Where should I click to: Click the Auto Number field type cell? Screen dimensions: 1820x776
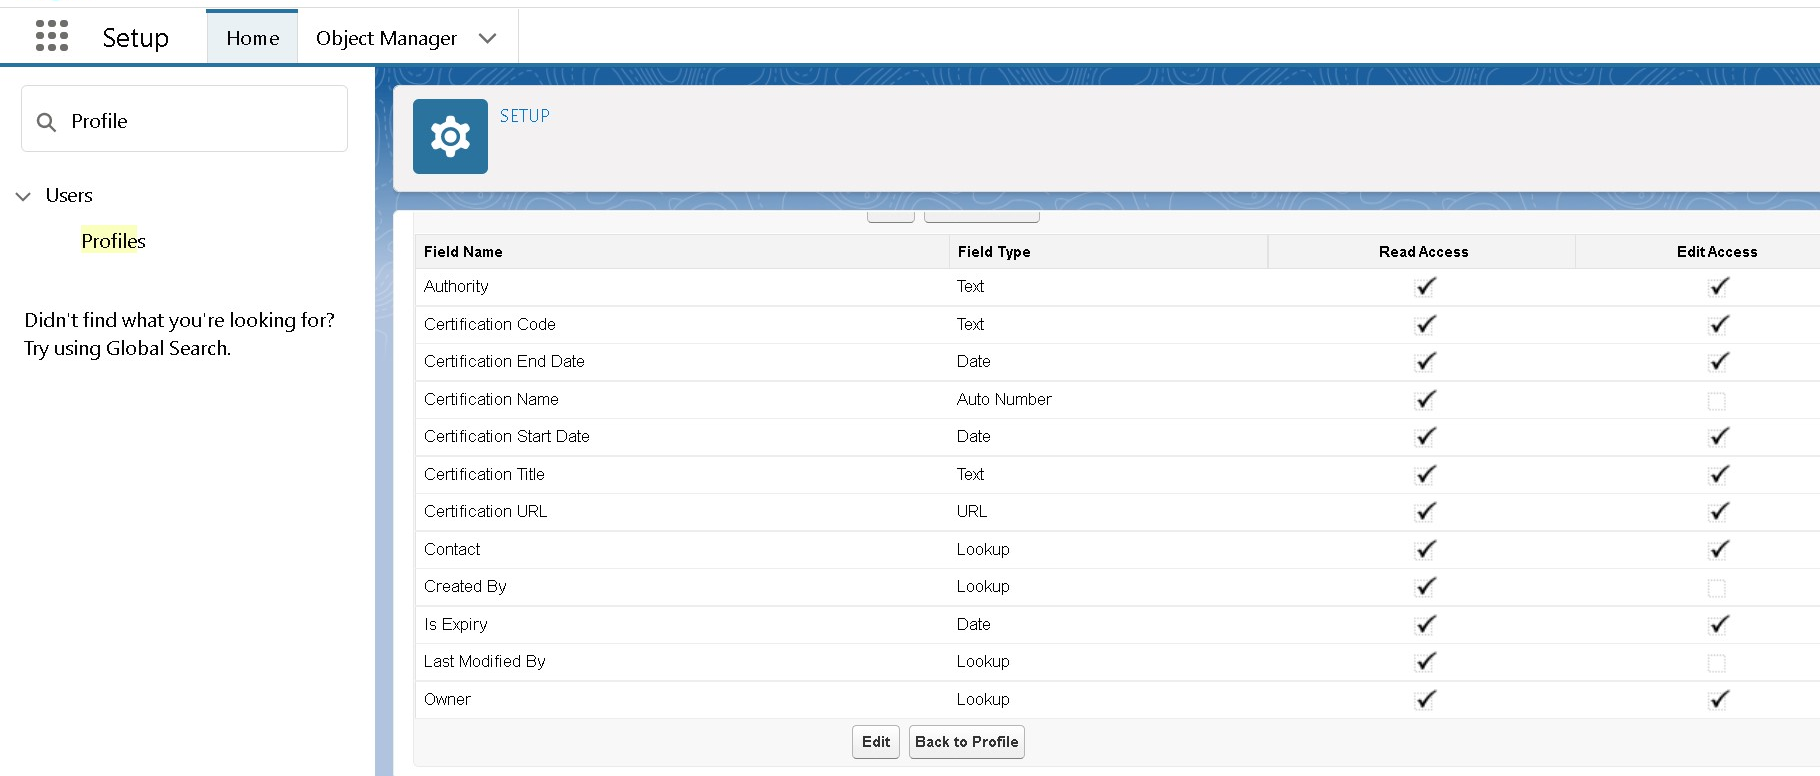point(1004,399)
